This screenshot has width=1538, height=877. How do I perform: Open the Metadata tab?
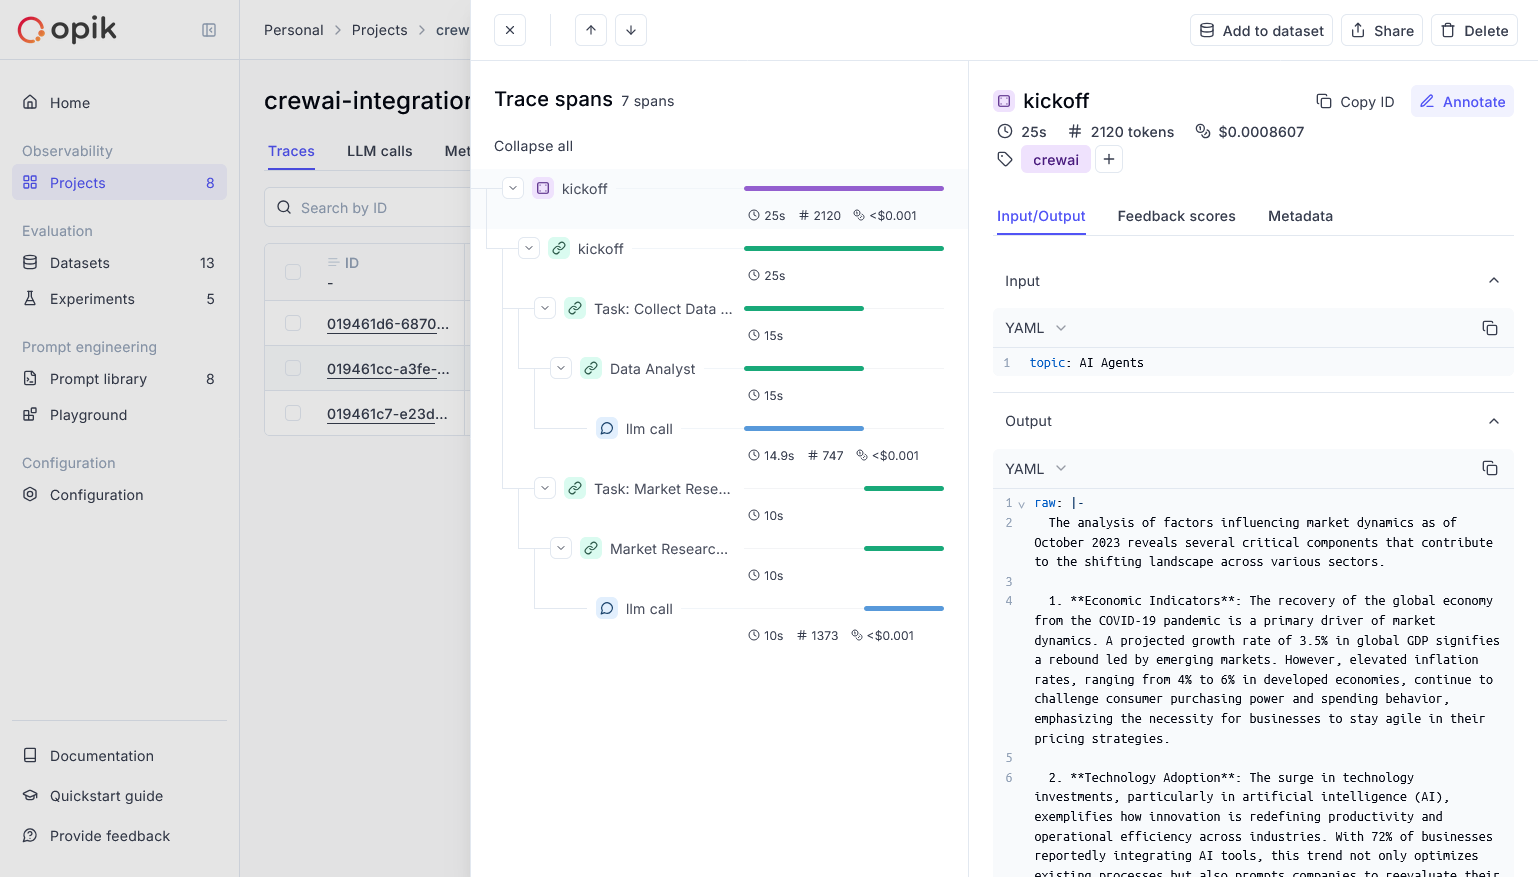(1300, 216)
